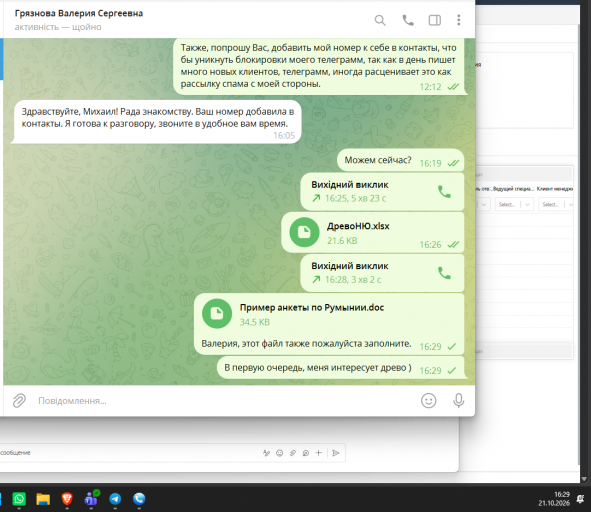
Task: Open the Ведущий специалист Select dropdown
Action: click(x=514, y=204)
